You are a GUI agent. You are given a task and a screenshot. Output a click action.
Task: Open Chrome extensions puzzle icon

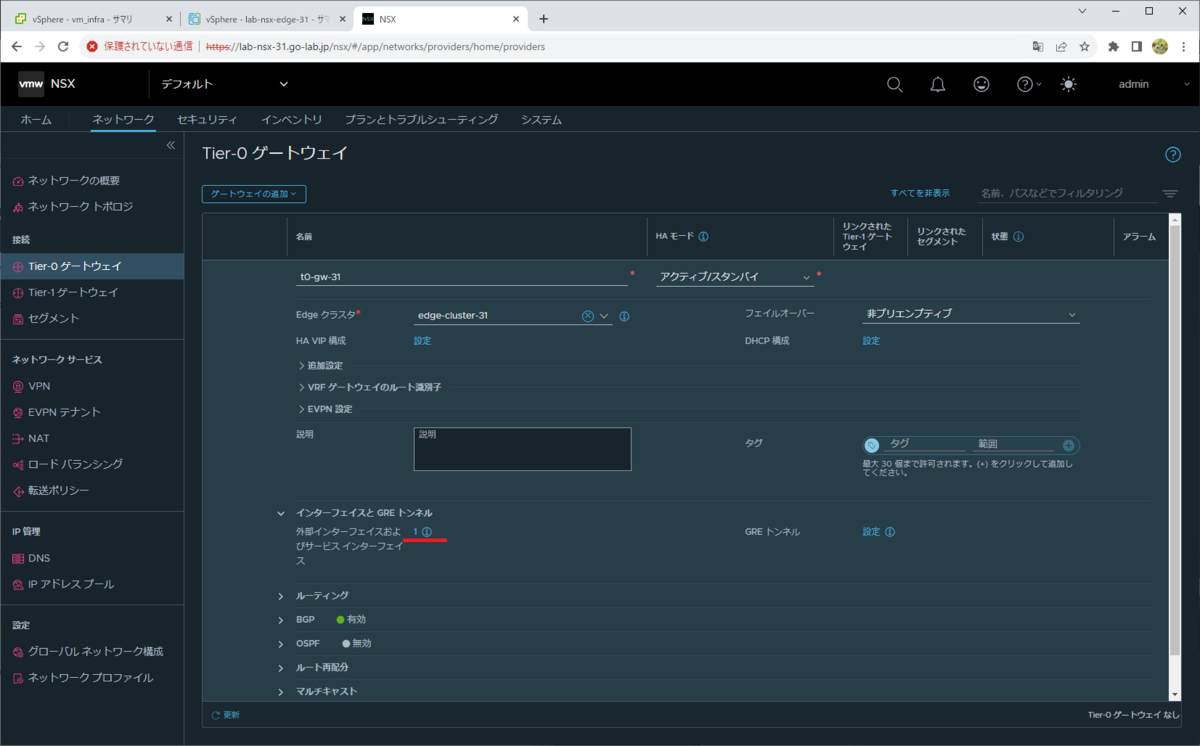point(1113,46)
